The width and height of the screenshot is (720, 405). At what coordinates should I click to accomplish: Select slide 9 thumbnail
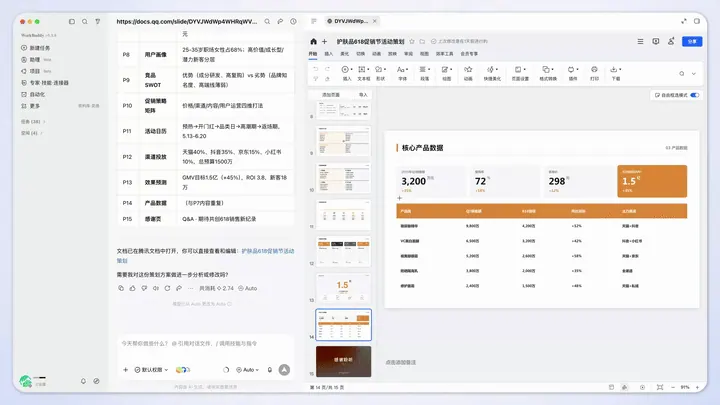343,141
